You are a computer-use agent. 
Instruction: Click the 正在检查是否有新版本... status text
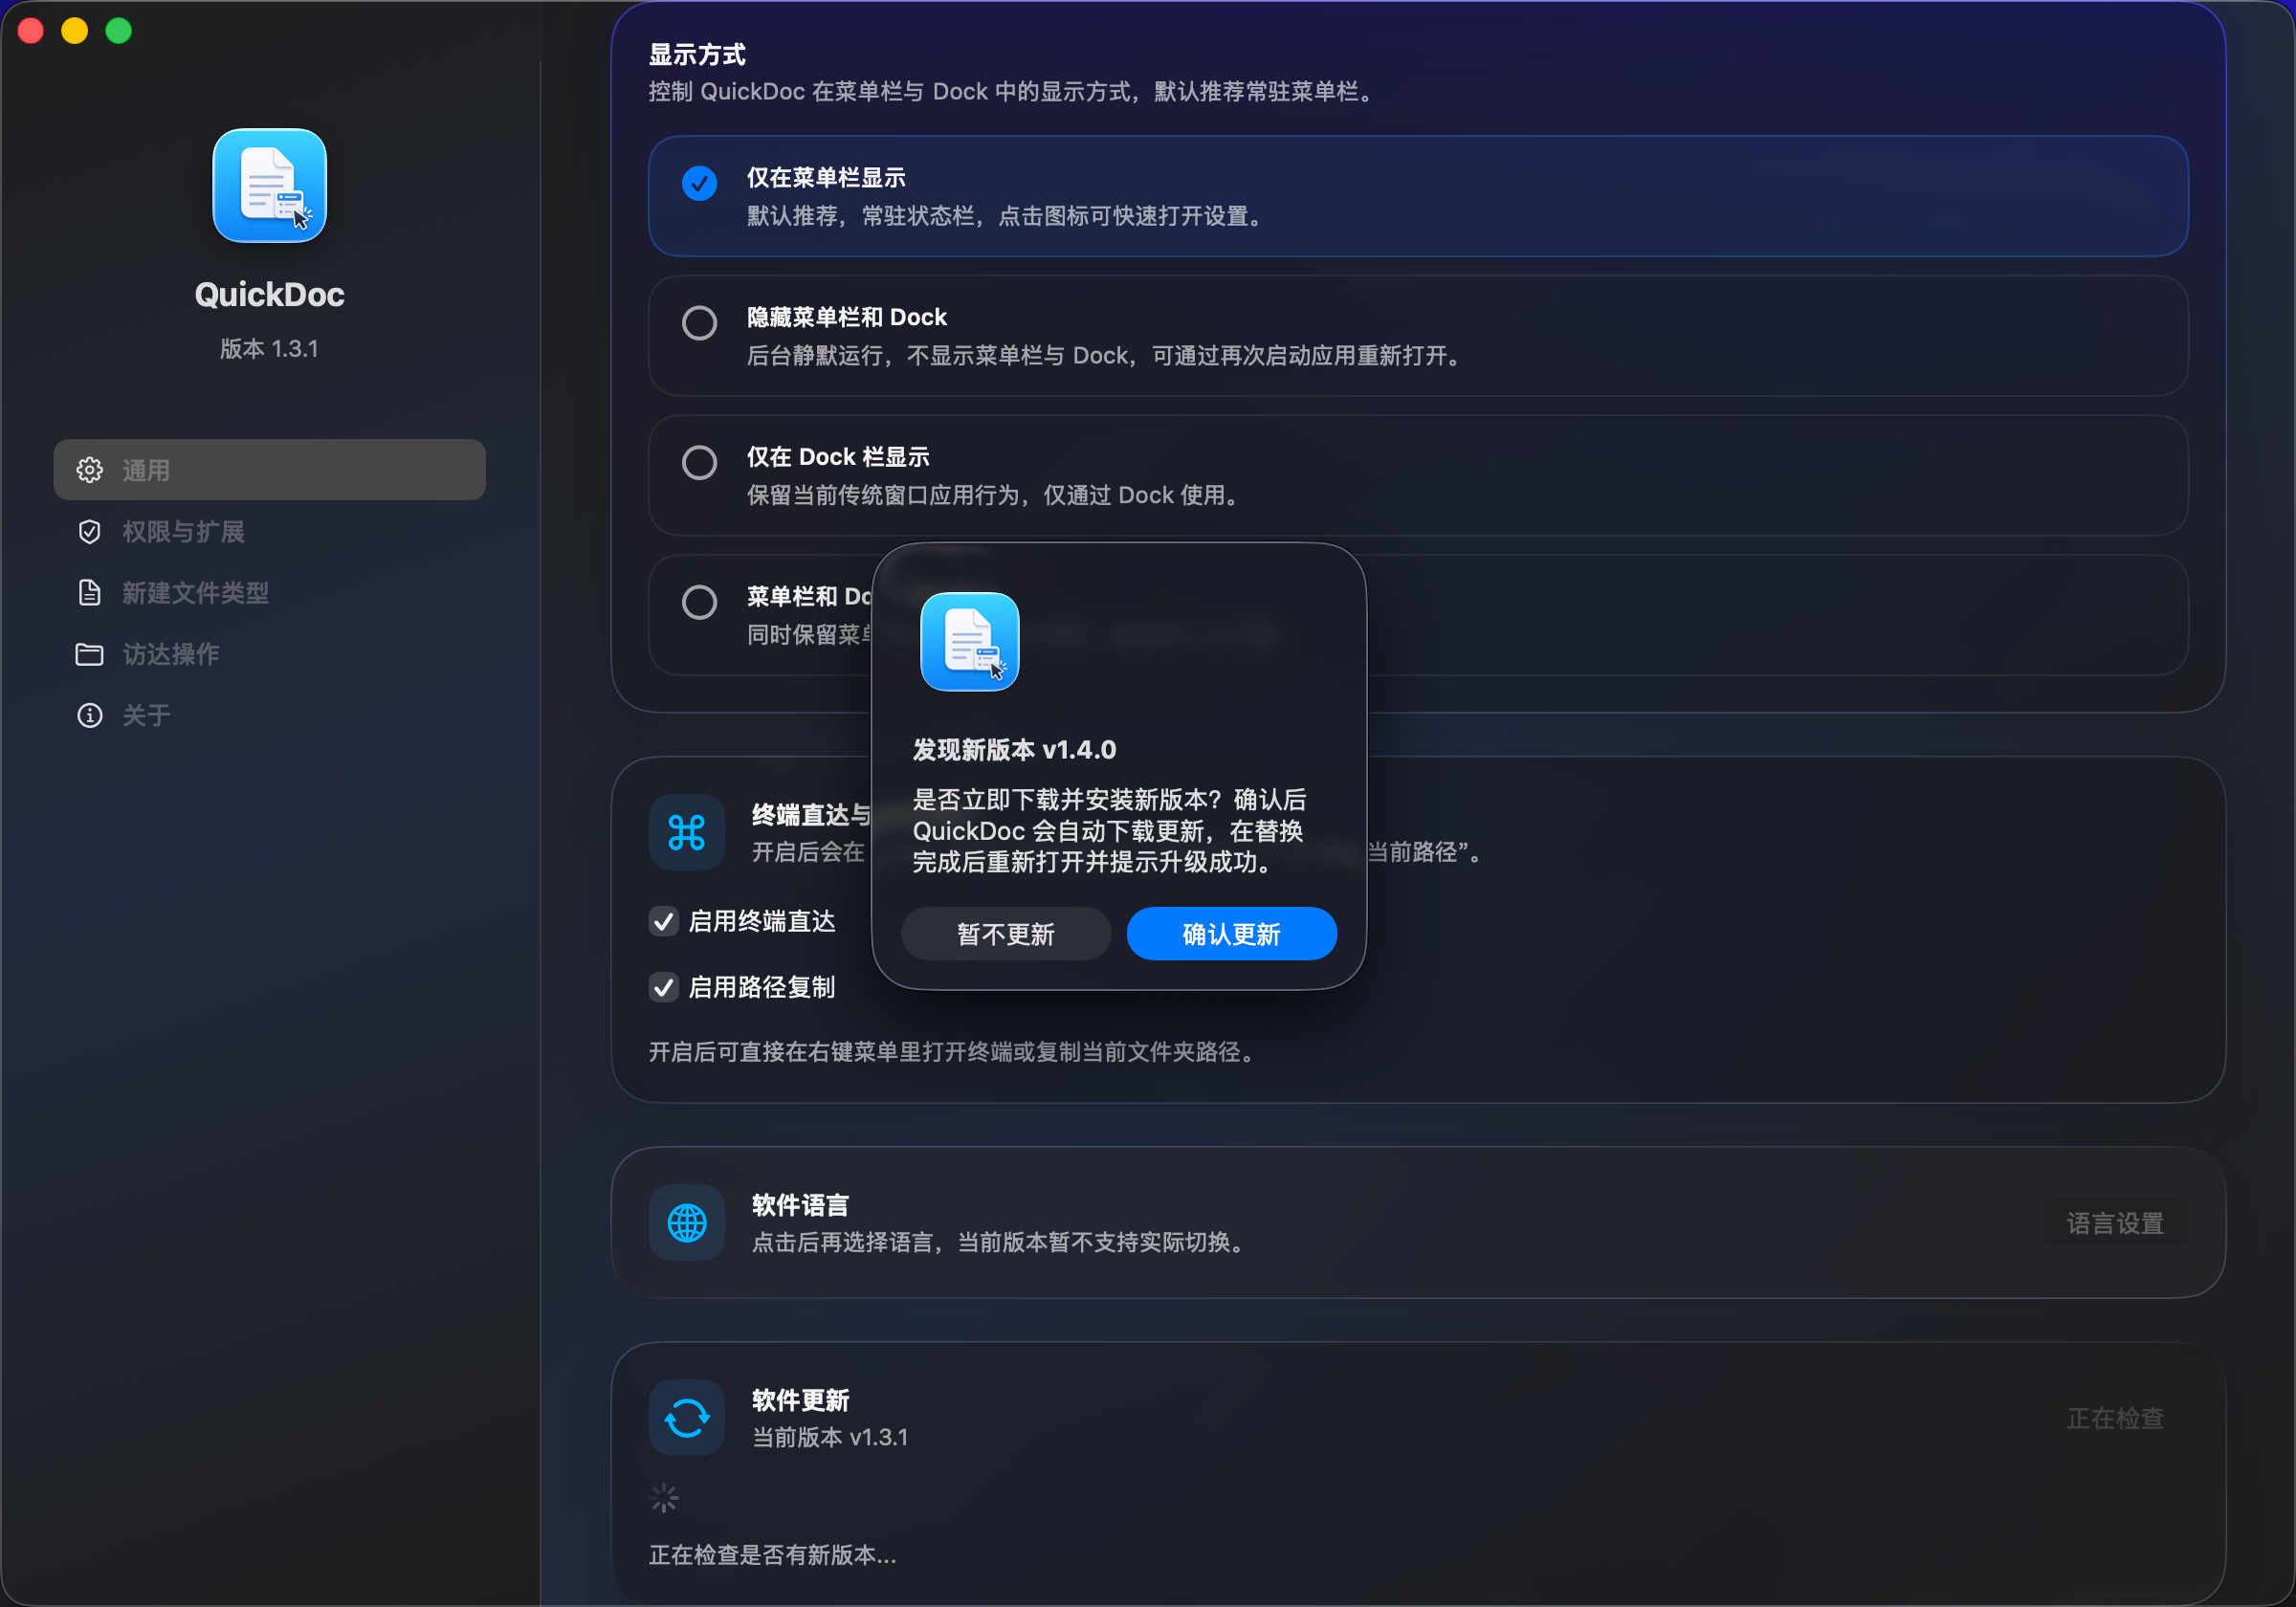772,1554
